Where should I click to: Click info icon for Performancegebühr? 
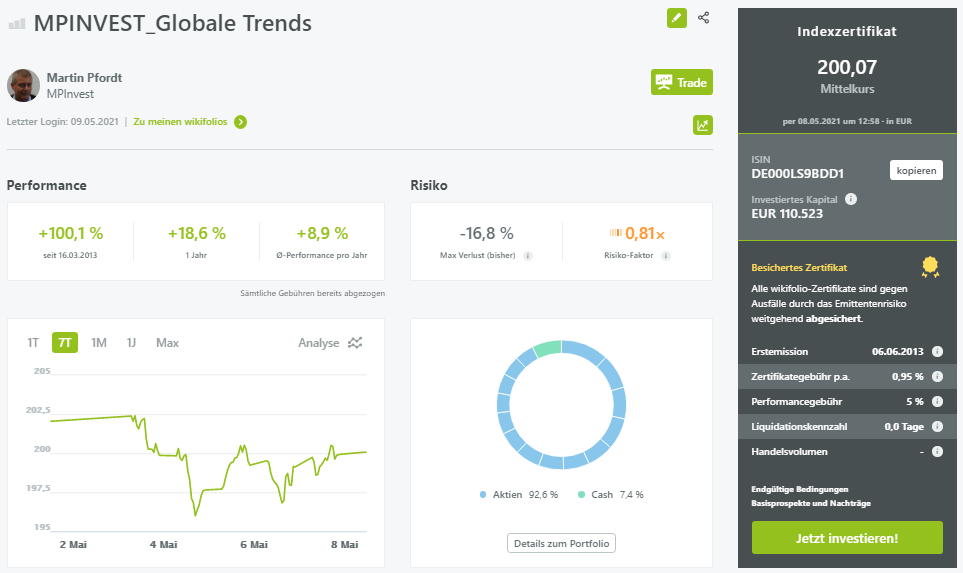click(937, 401)
